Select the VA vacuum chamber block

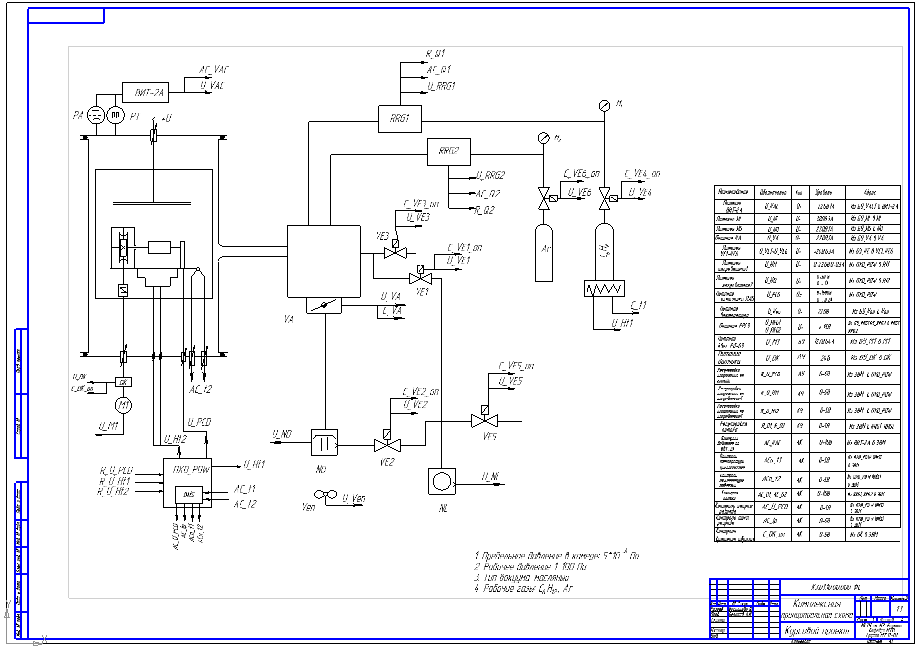[x=323, y=261]
